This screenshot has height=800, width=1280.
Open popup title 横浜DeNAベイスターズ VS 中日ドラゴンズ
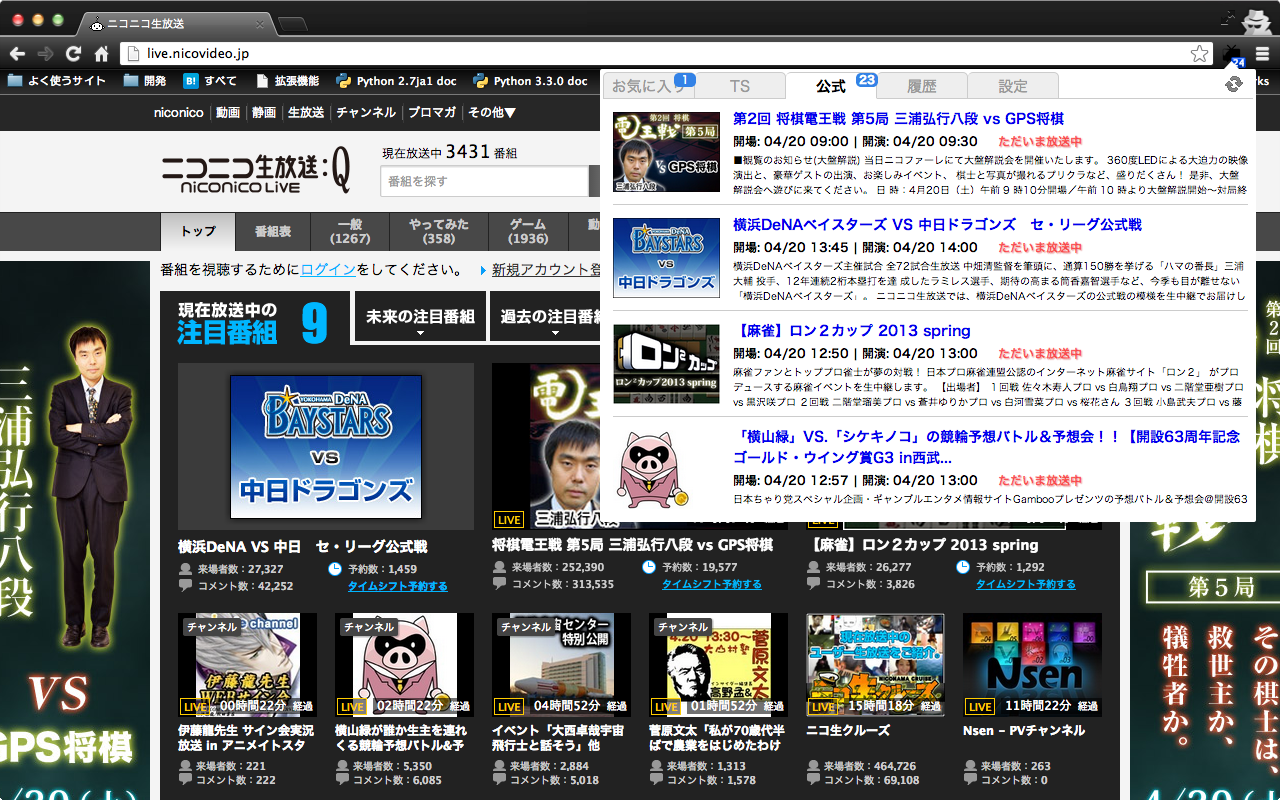(x=937, y=224)
